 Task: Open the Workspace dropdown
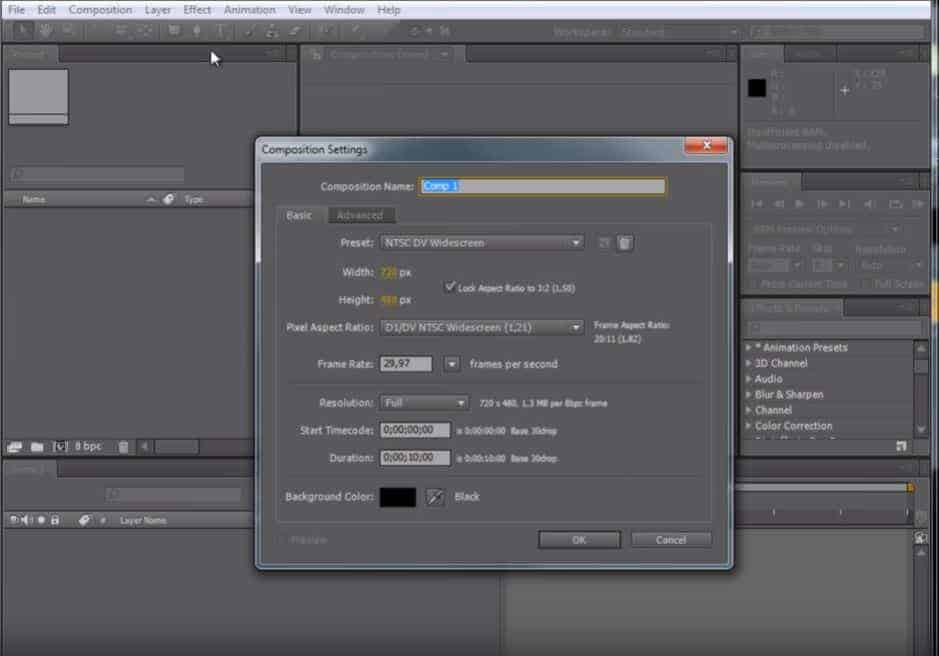tap(680, 31)
